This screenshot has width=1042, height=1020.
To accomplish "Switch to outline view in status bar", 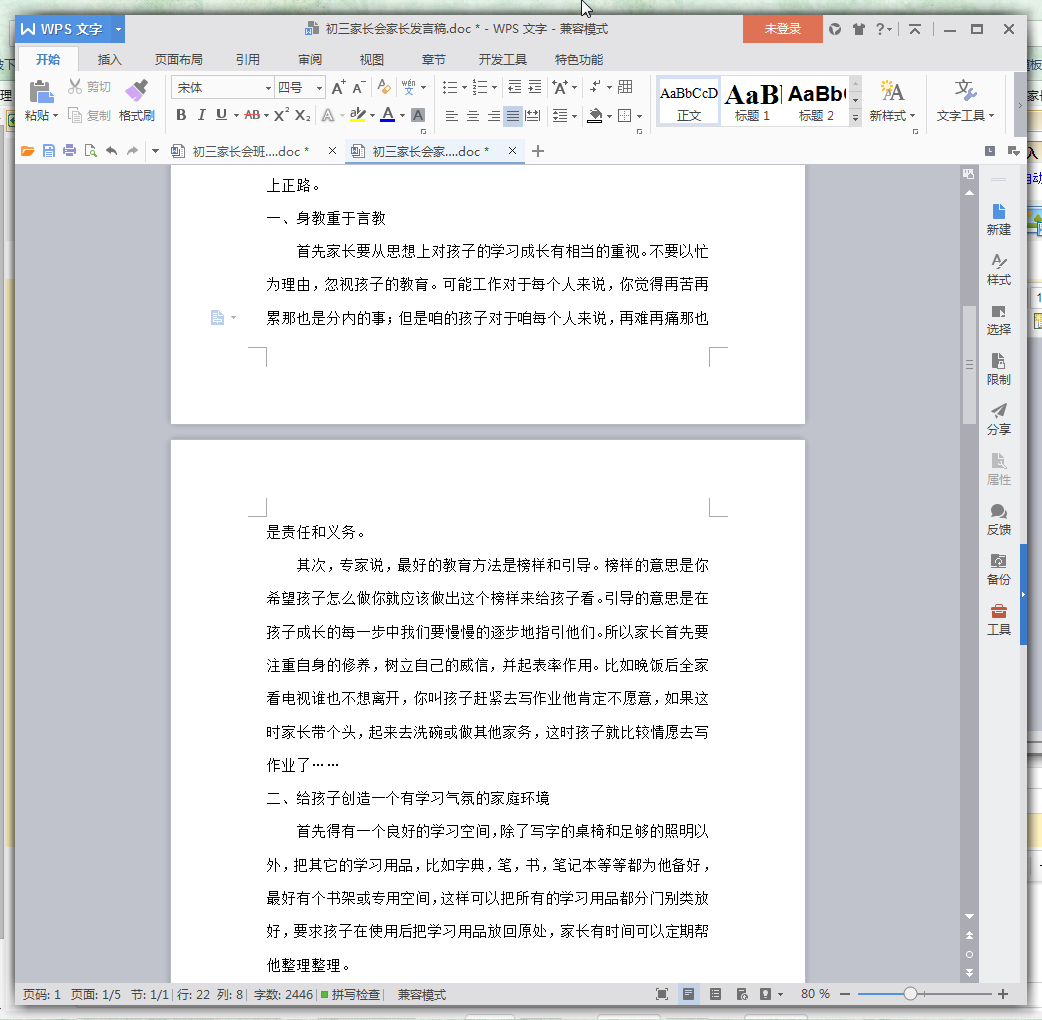I will [715, 994].
